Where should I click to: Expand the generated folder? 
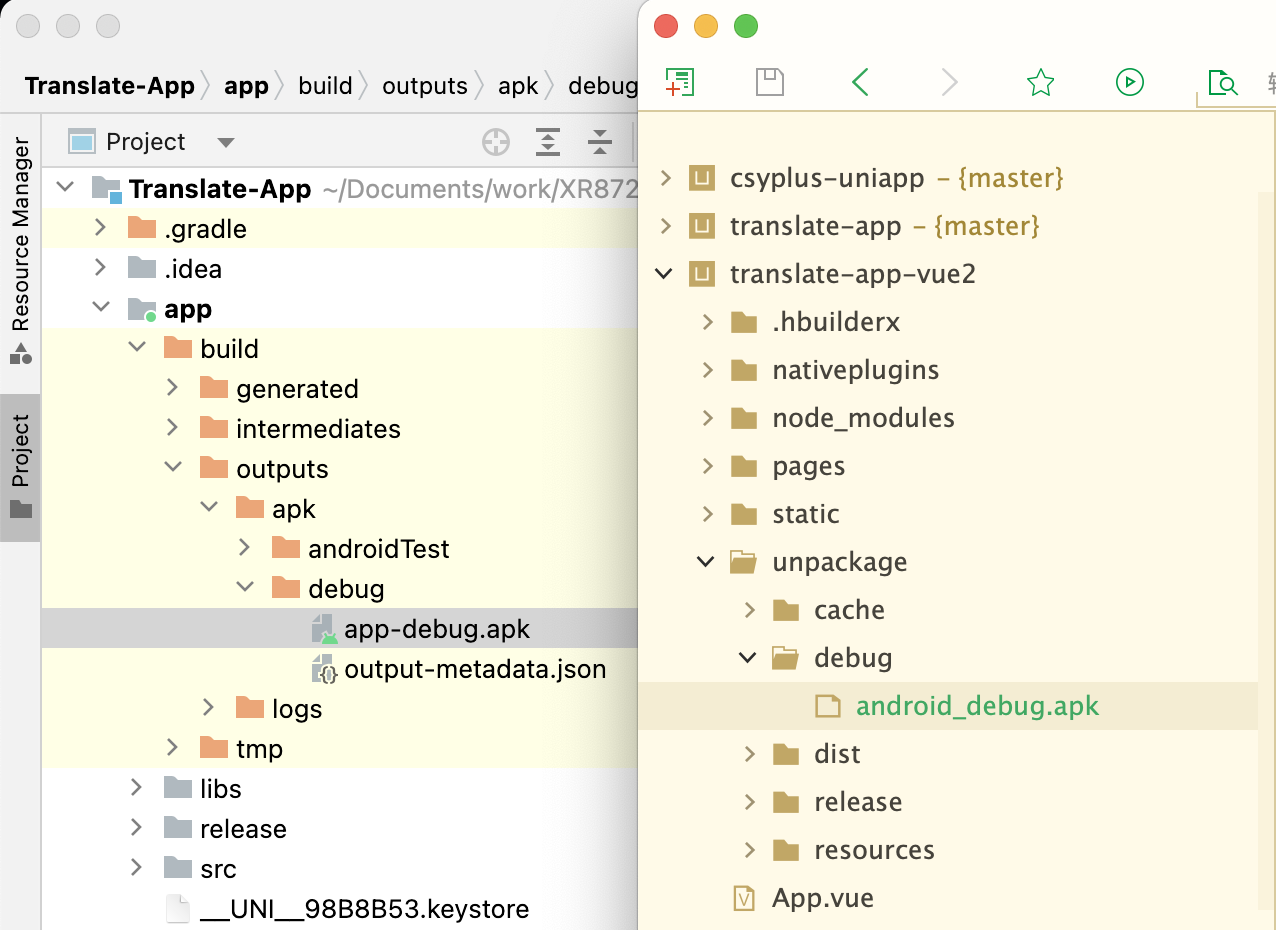172,388
